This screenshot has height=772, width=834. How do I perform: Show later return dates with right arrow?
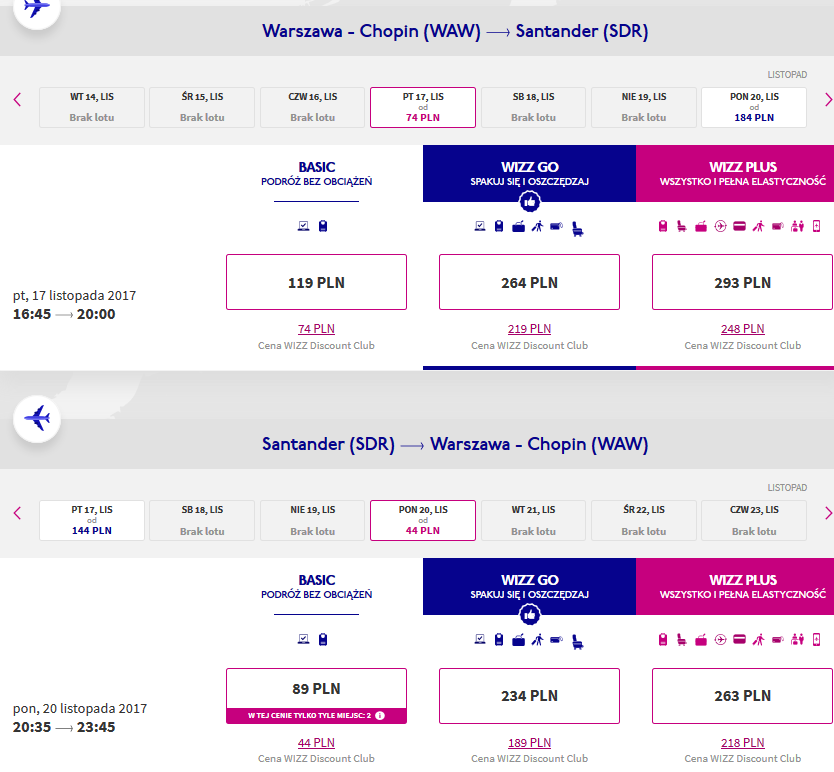pos(828,513)
